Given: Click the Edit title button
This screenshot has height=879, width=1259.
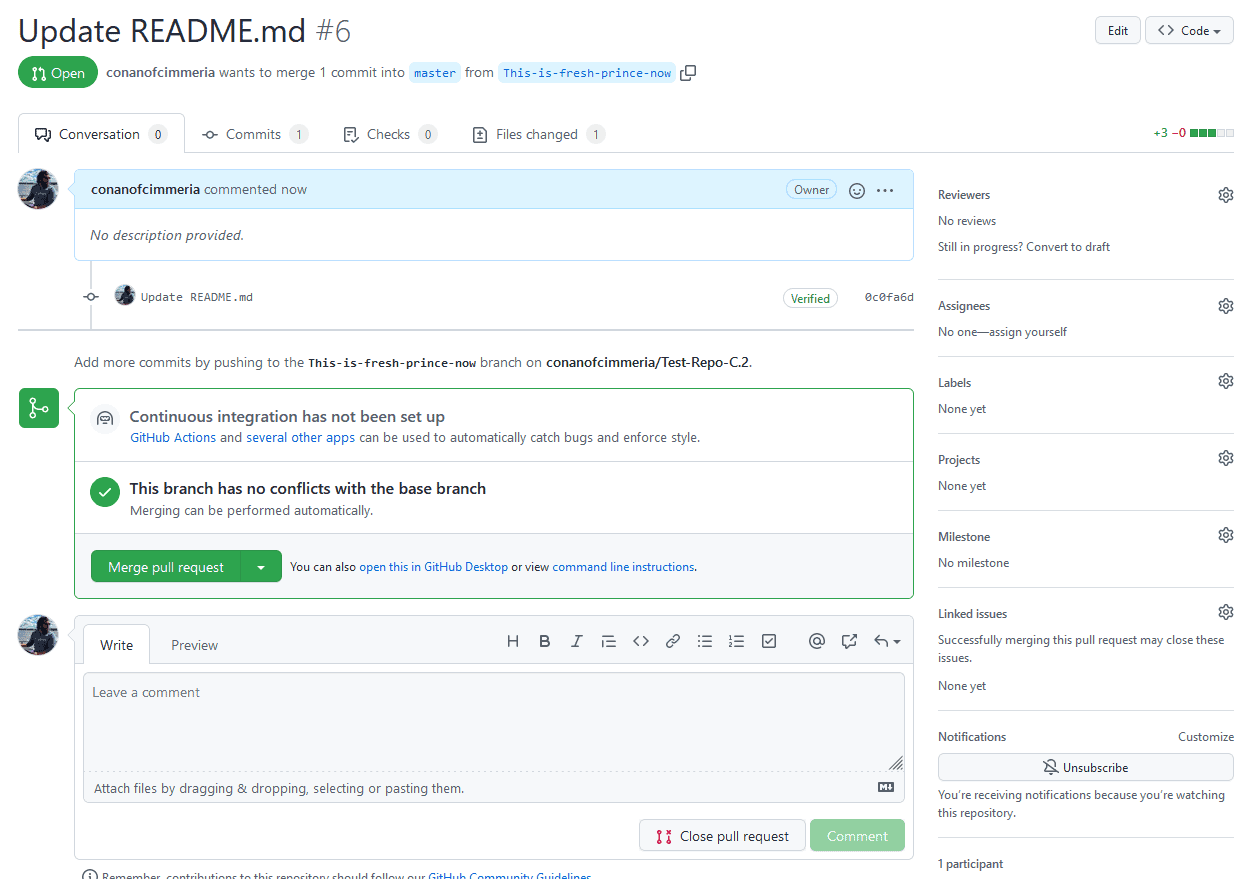Looking at the screenshot, I should coord(1118,31).
